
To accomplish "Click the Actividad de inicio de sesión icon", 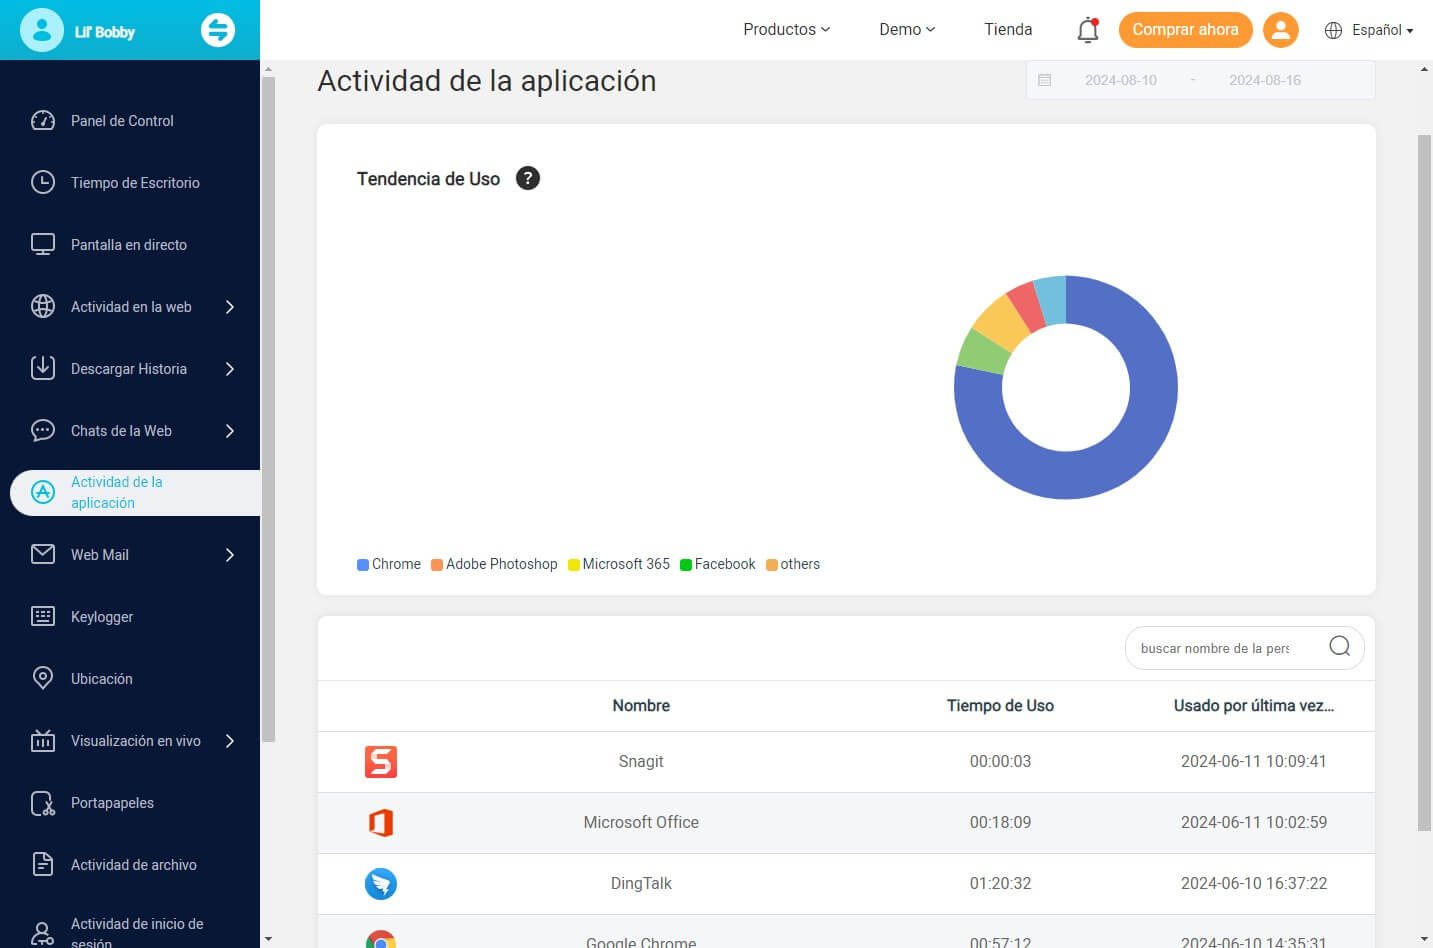I will point(43,934).
